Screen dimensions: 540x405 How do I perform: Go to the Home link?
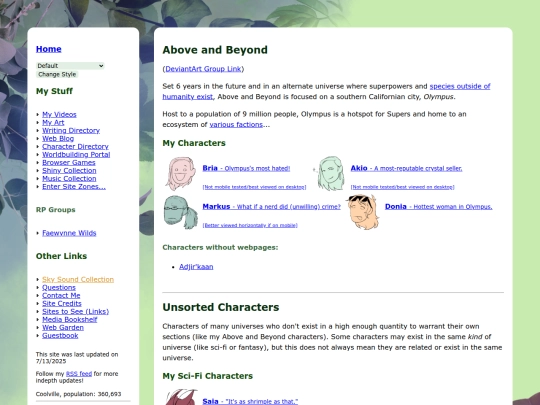pos(49,49)
